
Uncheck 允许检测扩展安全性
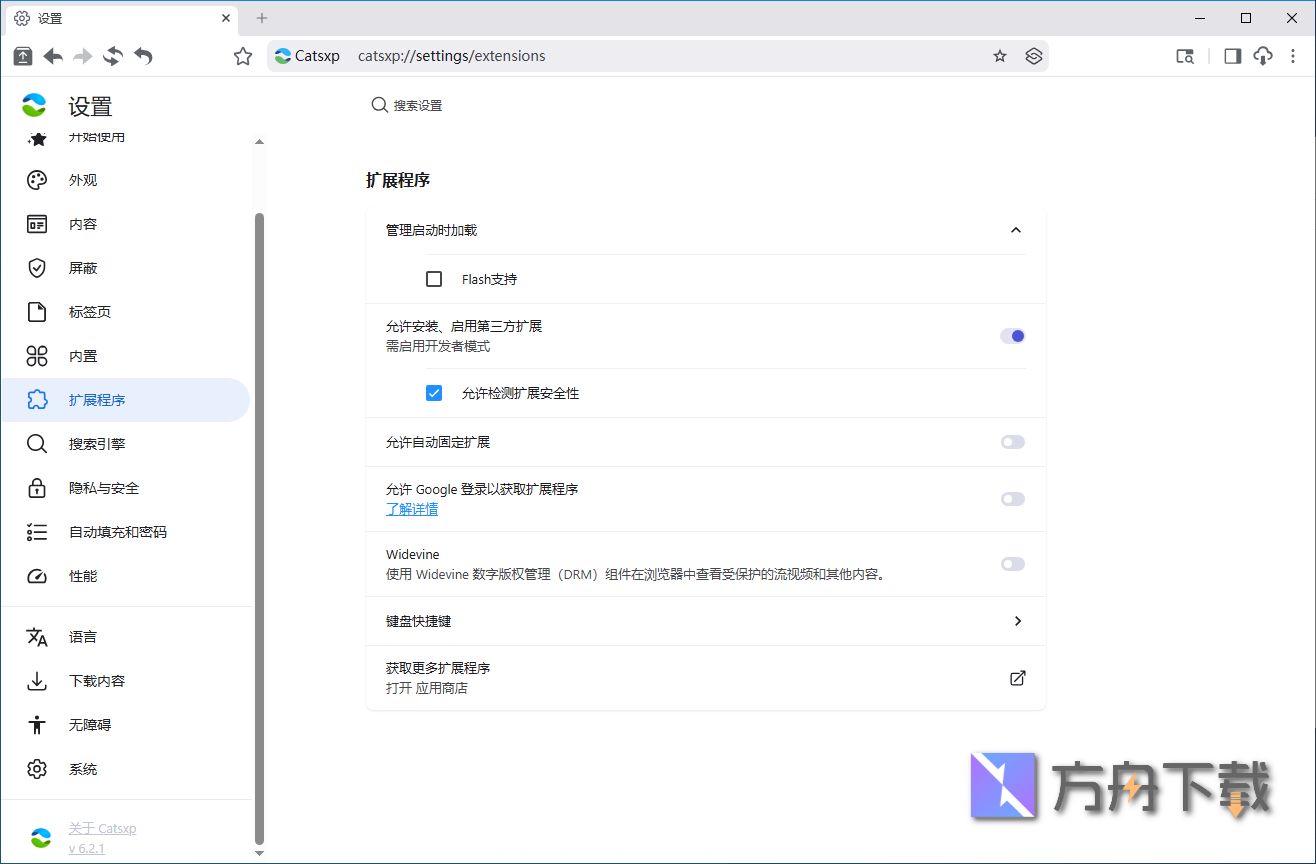coord(434,392)
